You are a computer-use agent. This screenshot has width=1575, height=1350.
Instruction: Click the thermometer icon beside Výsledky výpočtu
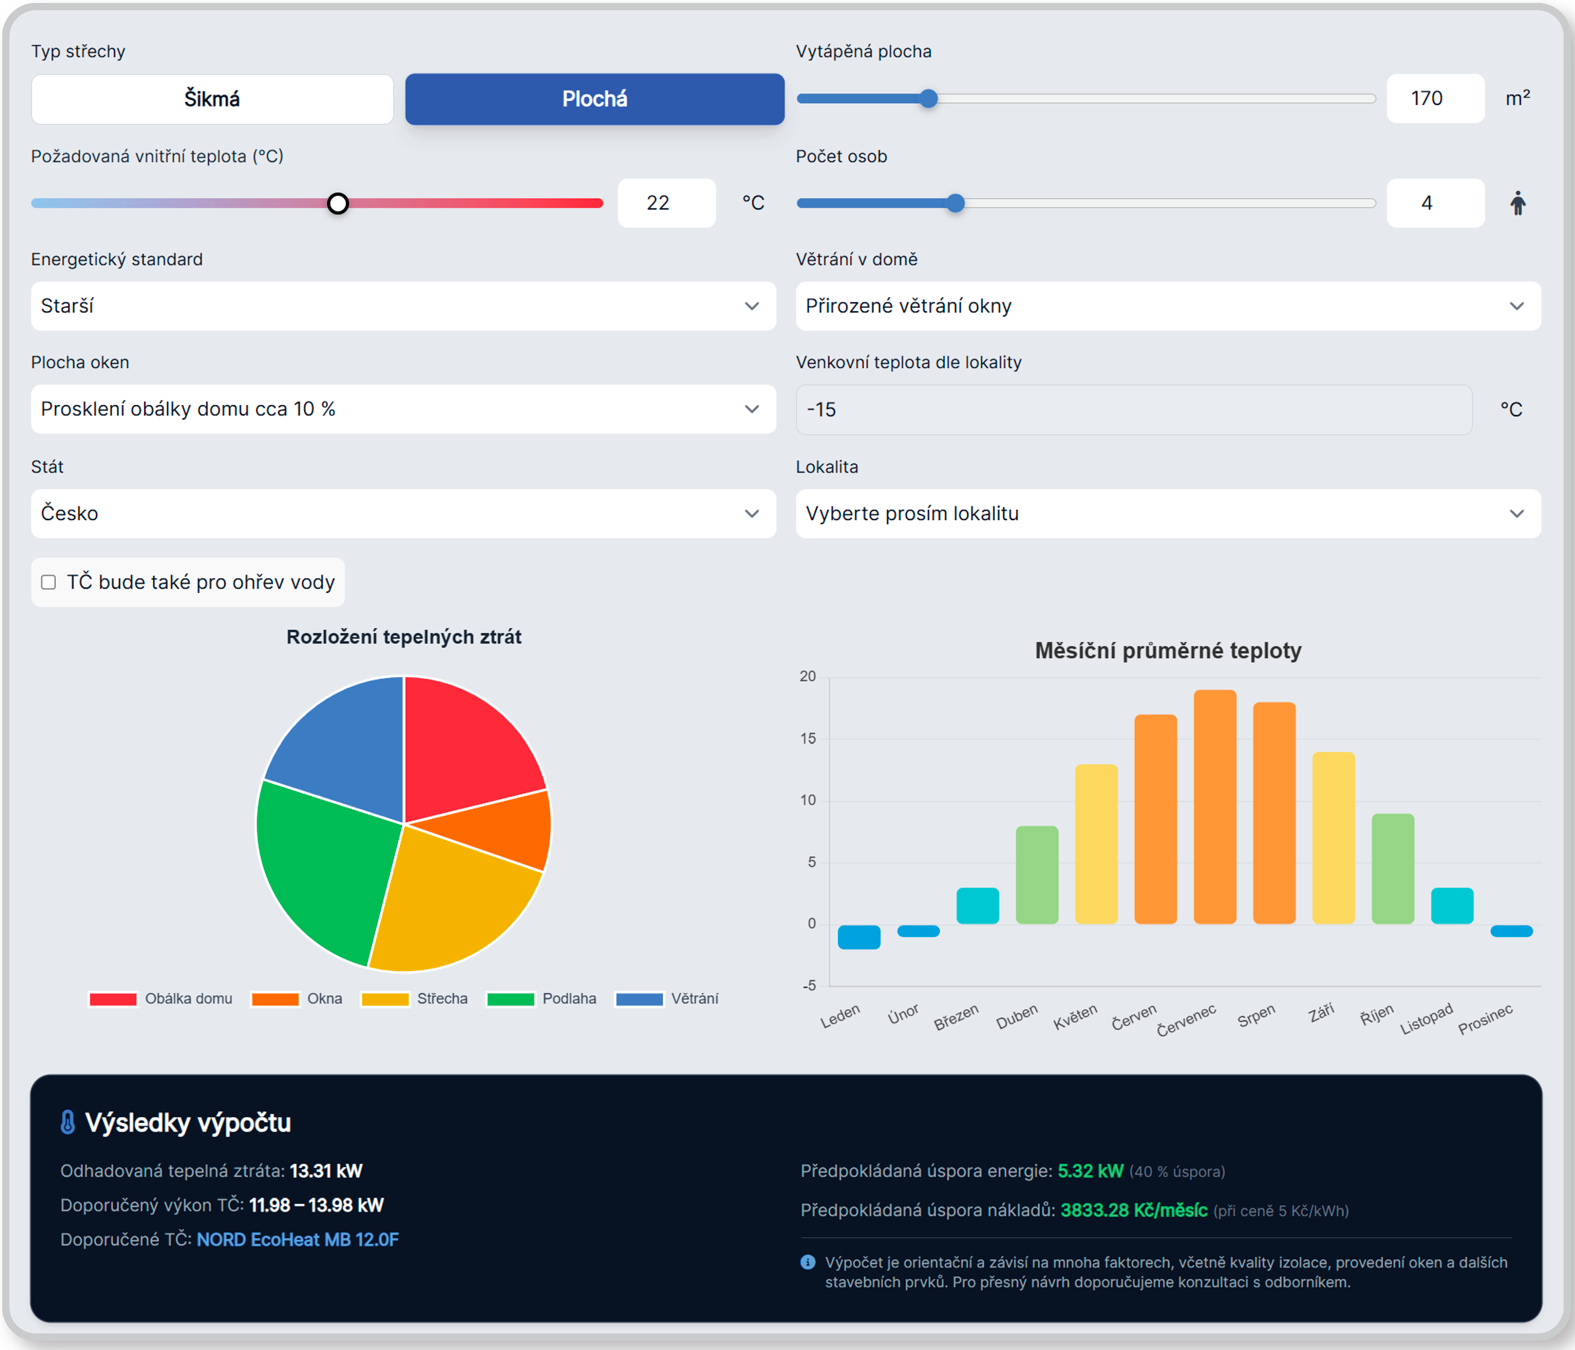pos(67,1123)
